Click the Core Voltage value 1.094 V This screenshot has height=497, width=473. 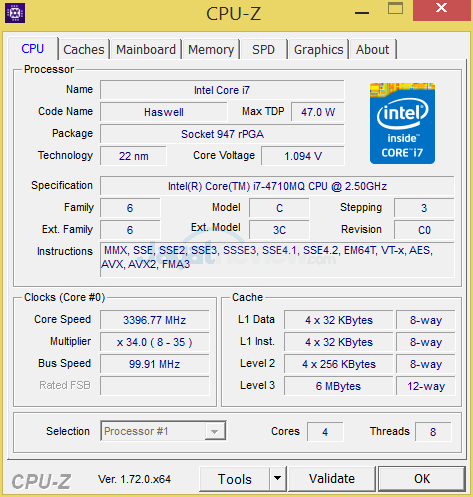(x=303, y=156)
